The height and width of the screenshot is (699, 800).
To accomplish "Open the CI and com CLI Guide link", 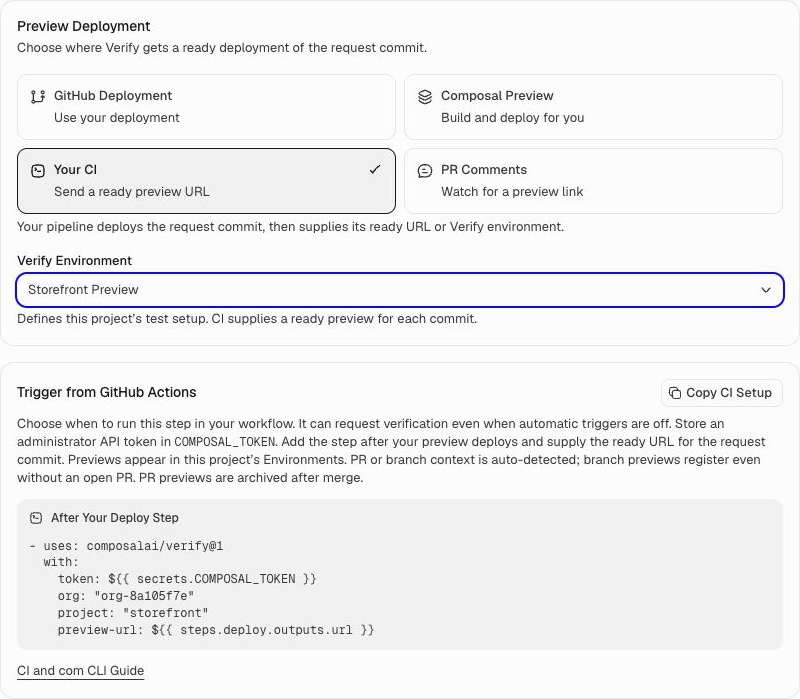I will 81,670.
